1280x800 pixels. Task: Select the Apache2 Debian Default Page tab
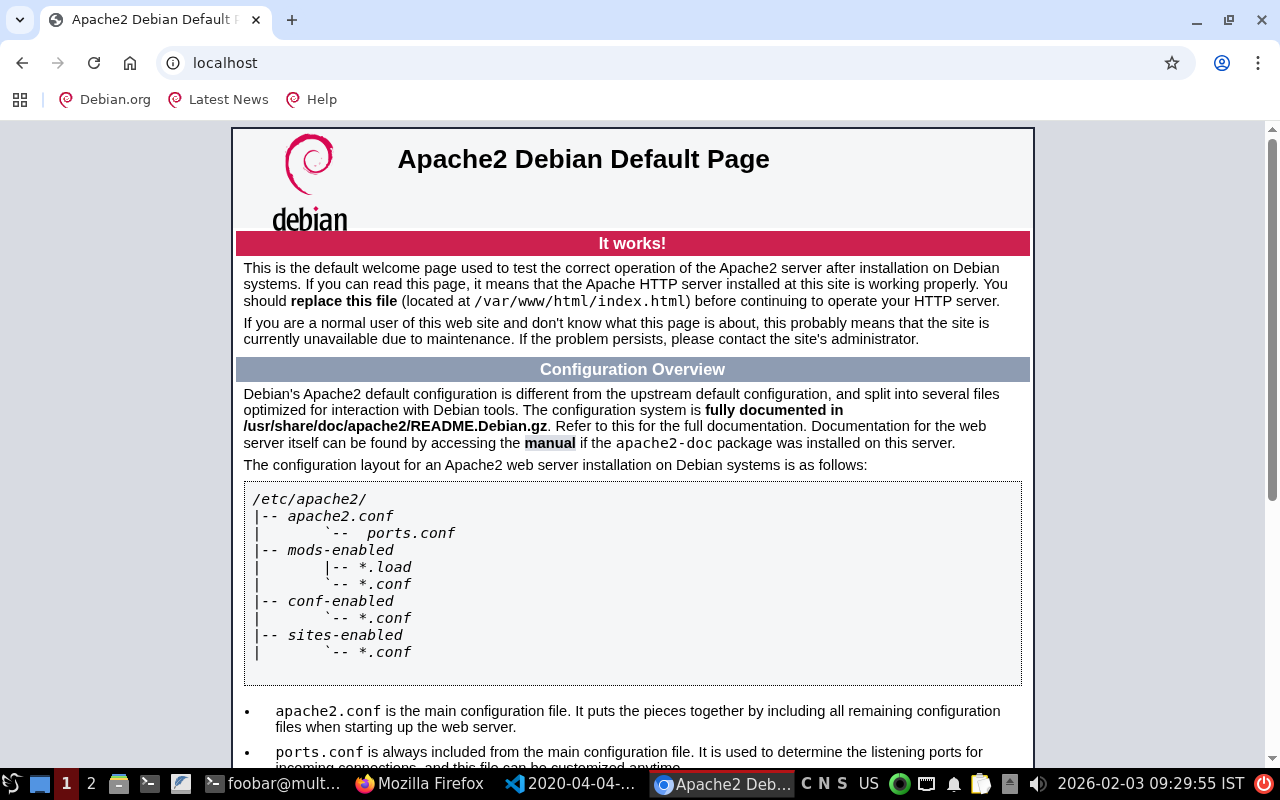point(155,20)
